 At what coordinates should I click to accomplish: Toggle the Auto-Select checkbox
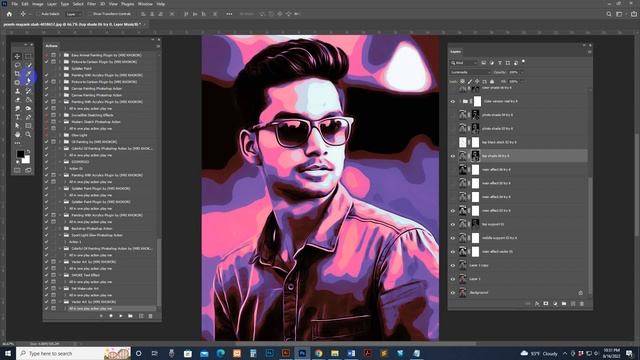(x=38, y=14)
